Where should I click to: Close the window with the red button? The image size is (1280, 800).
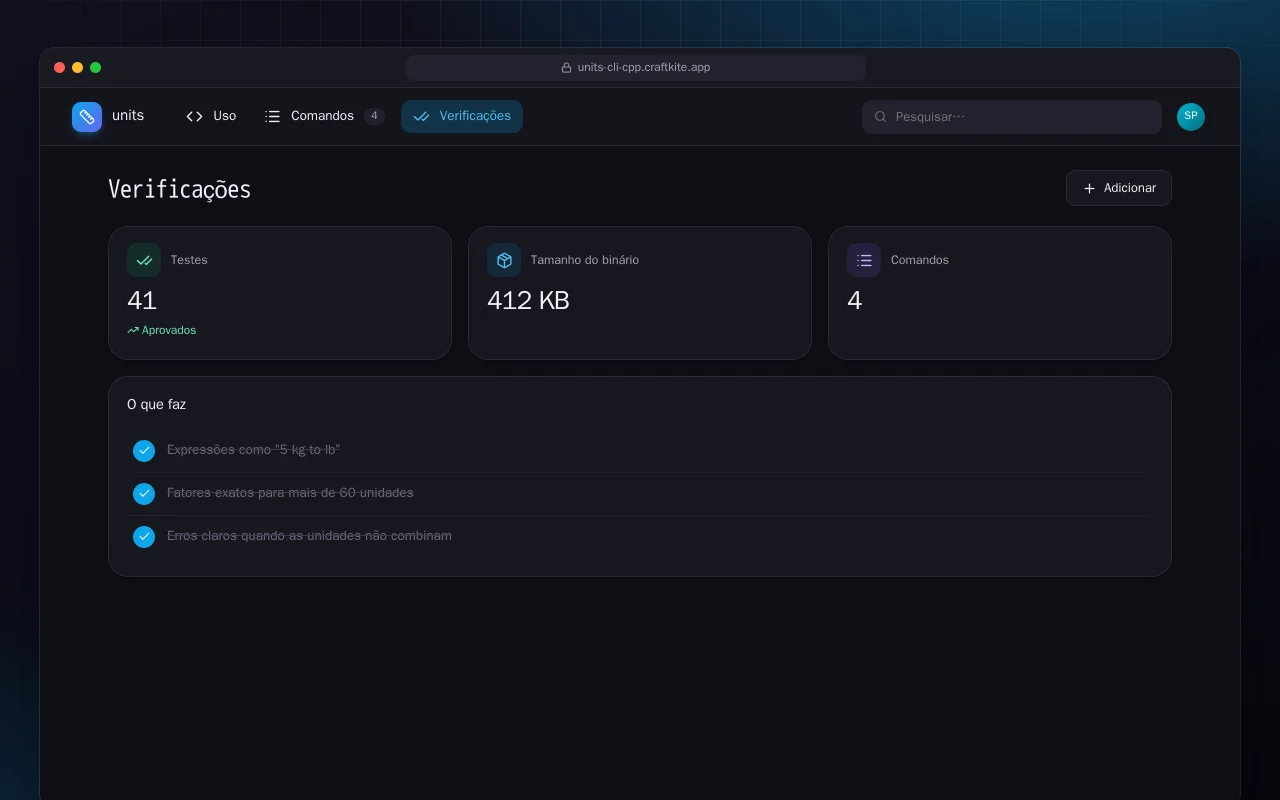(x=60, y=68)
